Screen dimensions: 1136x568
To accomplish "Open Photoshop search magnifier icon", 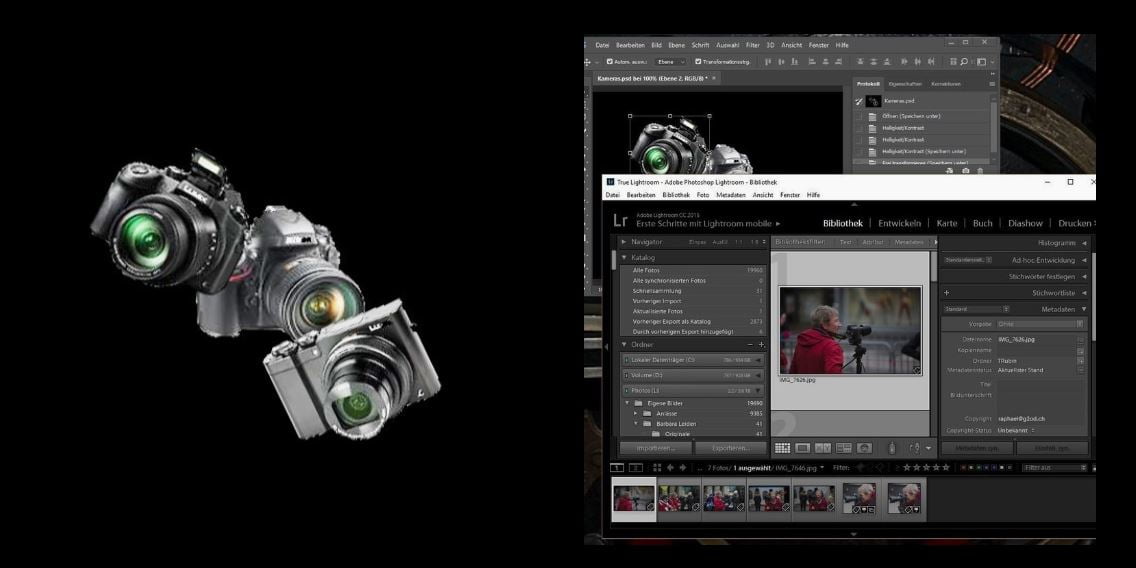I will [x=964, y=62].
